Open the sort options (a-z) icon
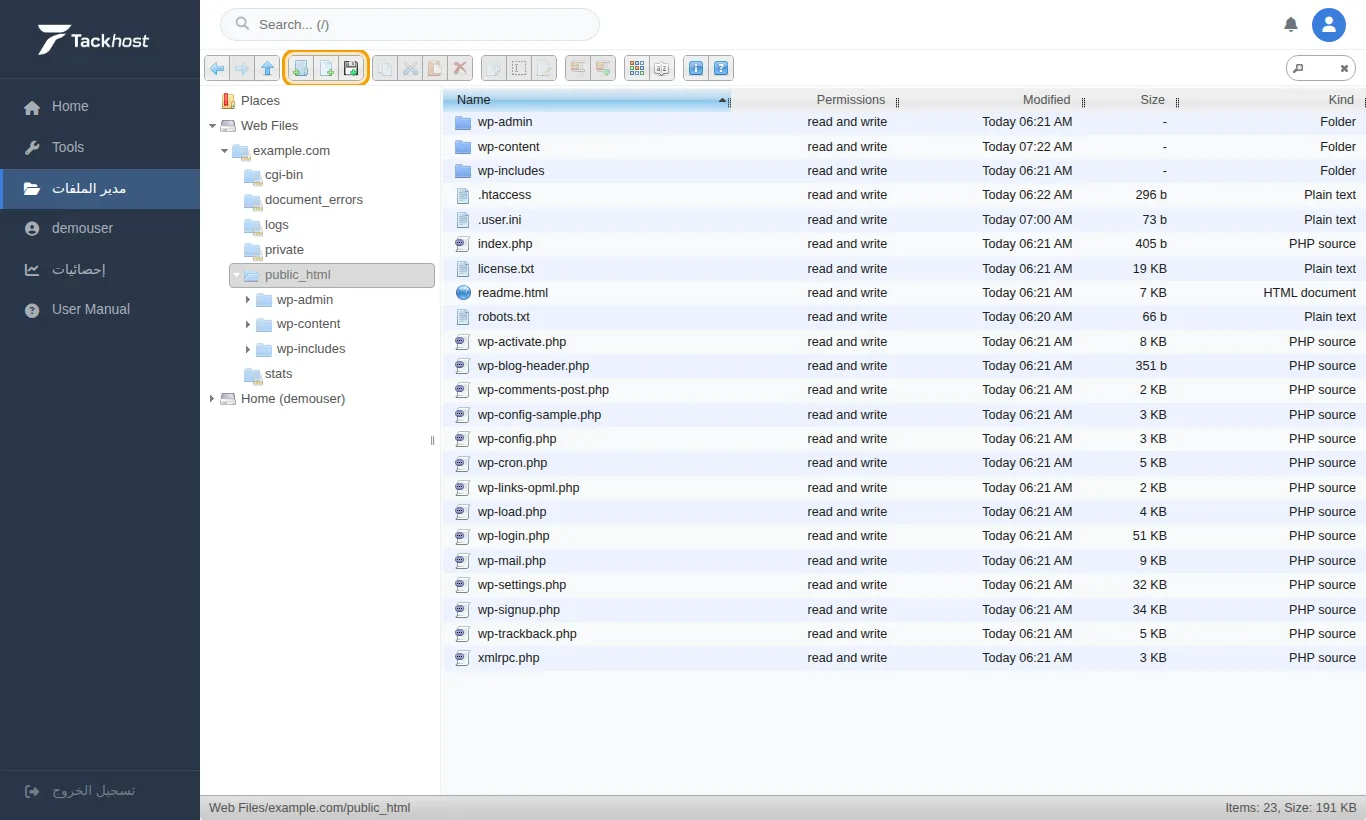 click(661, 68)
